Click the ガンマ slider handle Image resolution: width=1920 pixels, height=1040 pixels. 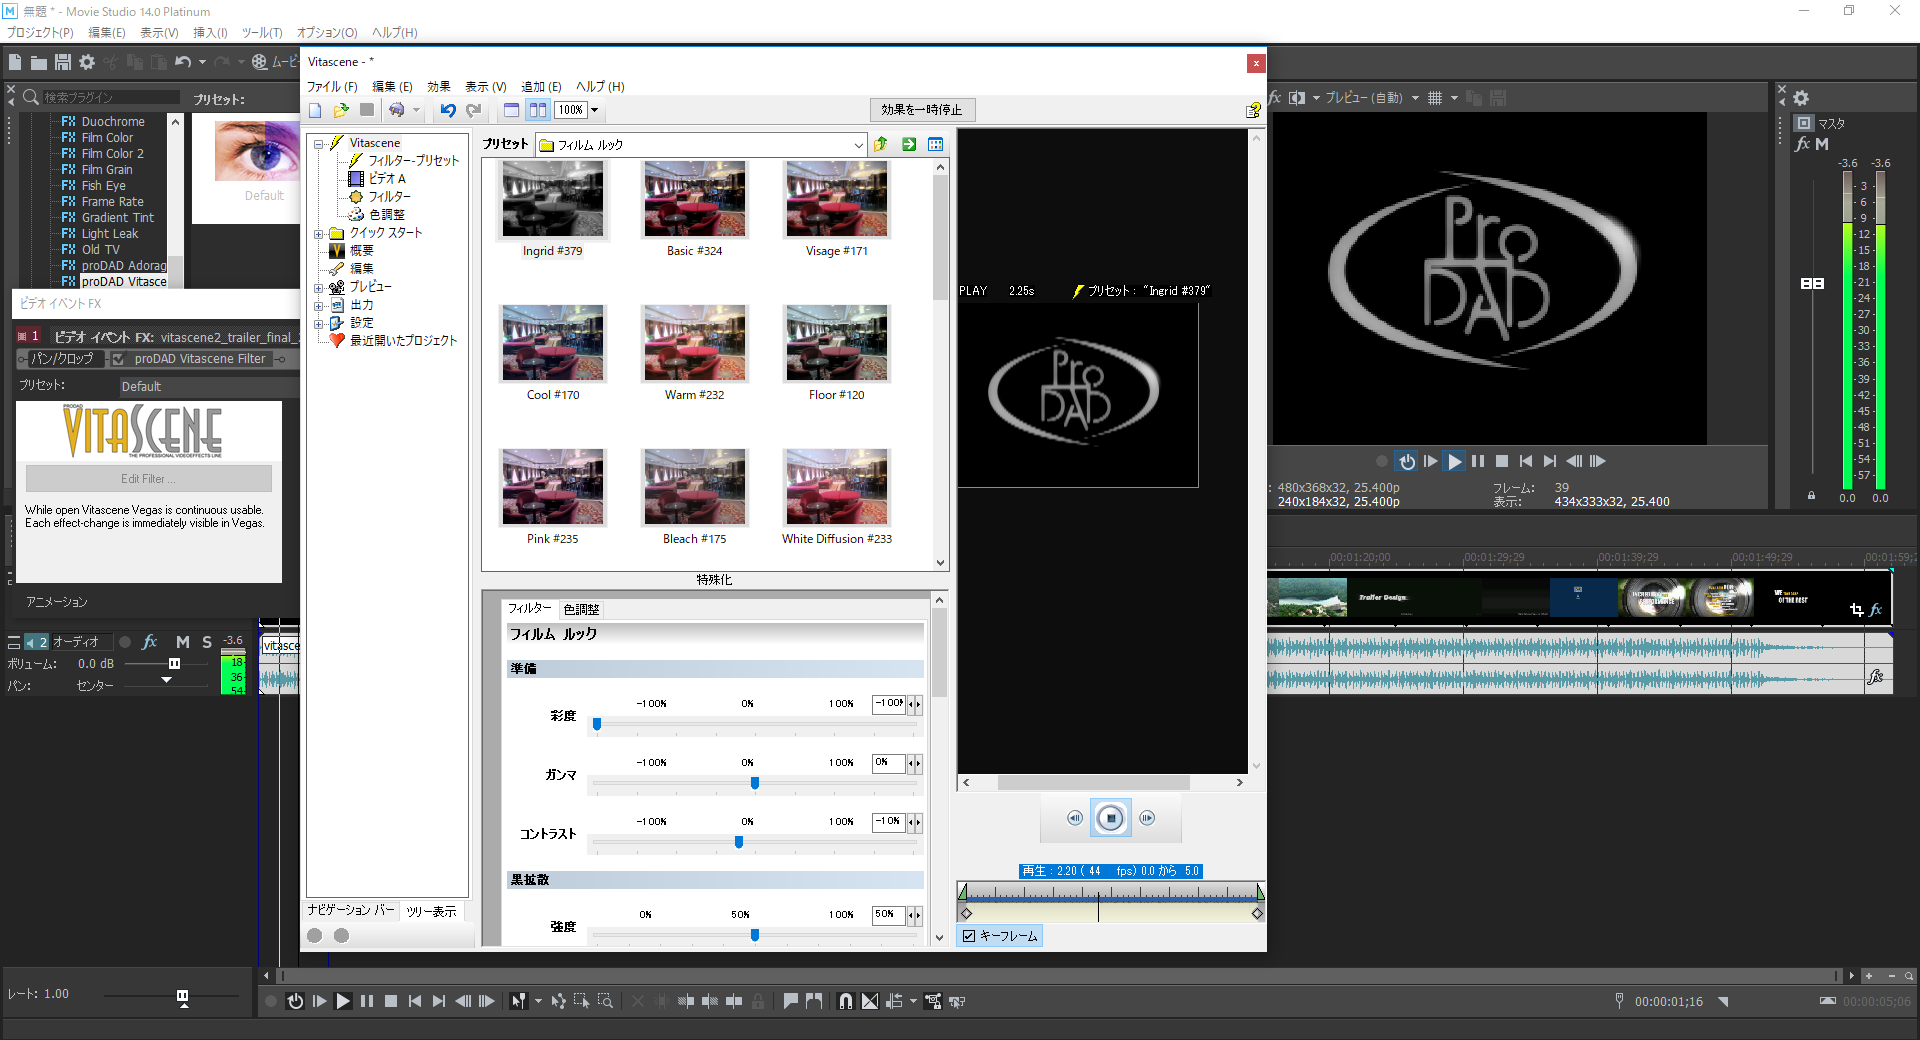[x=755, y=783]
